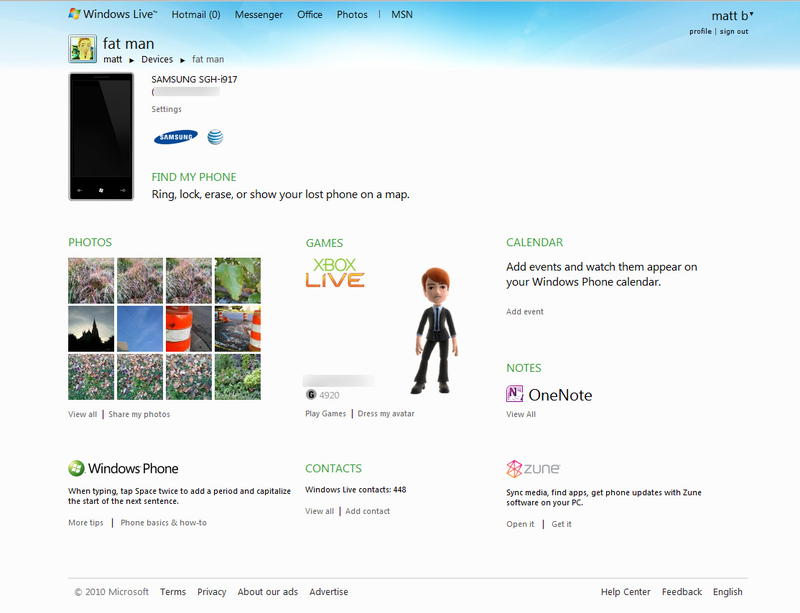Open the green plants photo in bottom row

238,377
